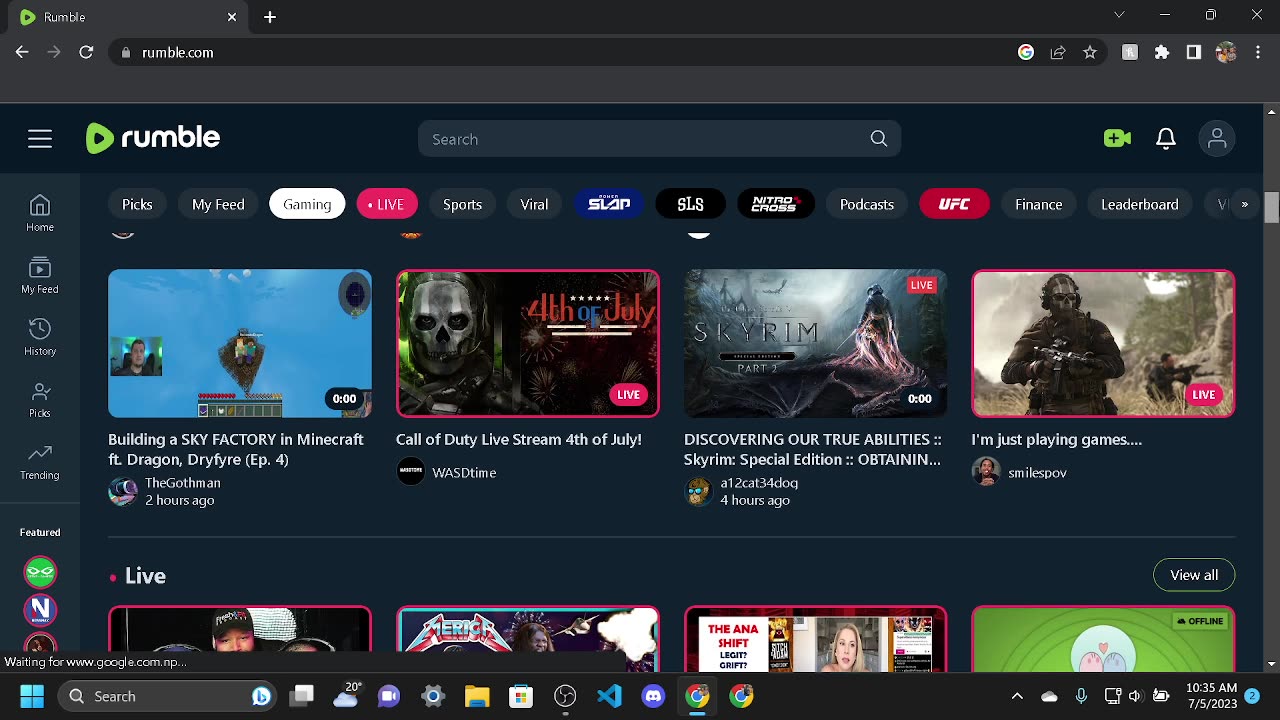Select the Finance category chip

click(x=1038, y=204)
